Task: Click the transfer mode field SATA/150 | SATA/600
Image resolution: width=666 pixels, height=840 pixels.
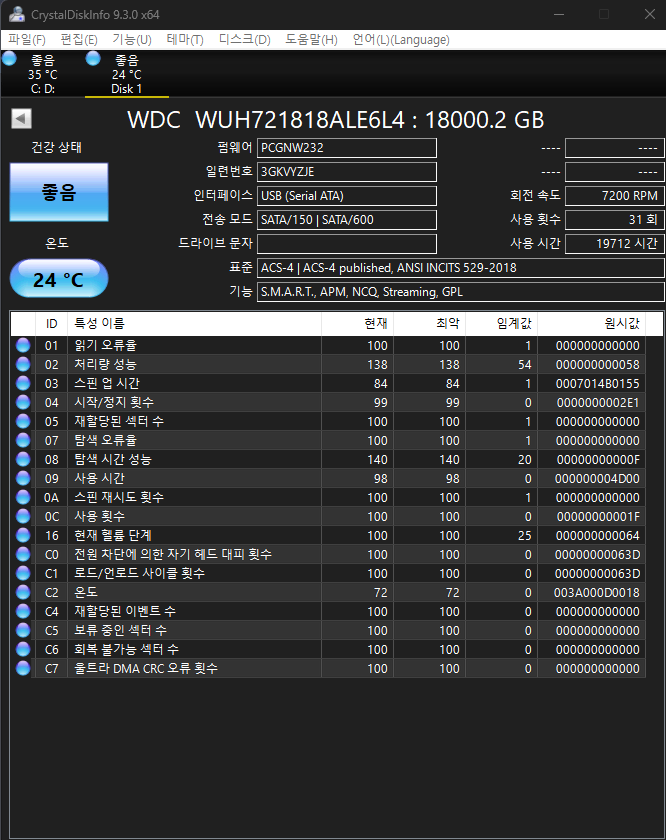Action: (347, 220)
